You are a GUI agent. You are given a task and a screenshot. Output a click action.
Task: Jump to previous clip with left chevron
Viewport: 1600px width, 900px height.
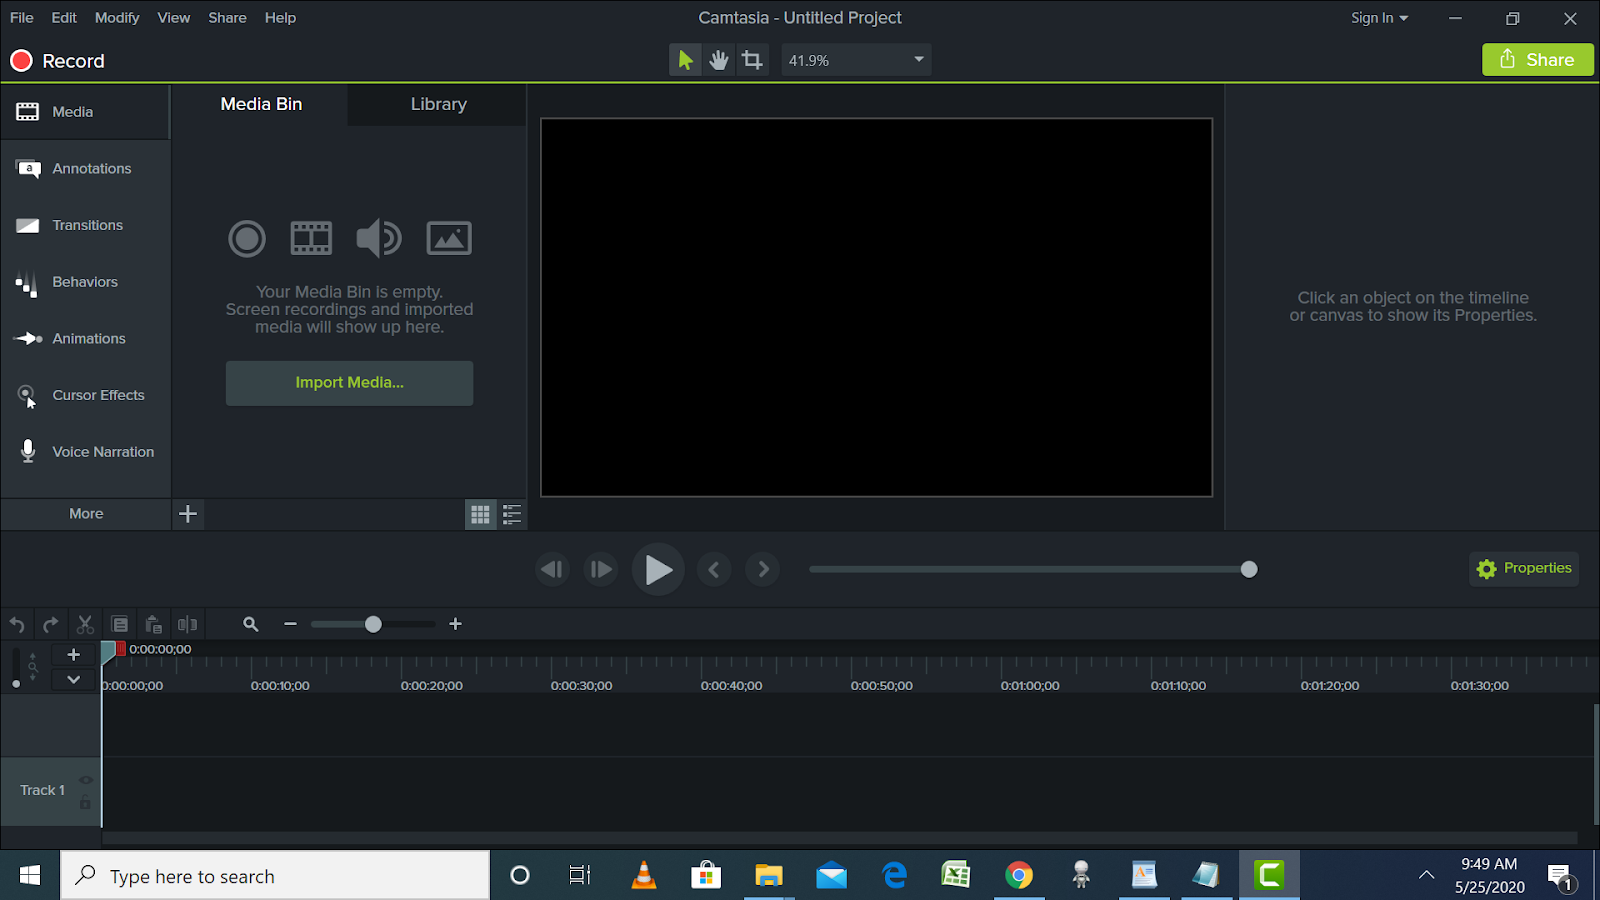(x=714, y=569)
